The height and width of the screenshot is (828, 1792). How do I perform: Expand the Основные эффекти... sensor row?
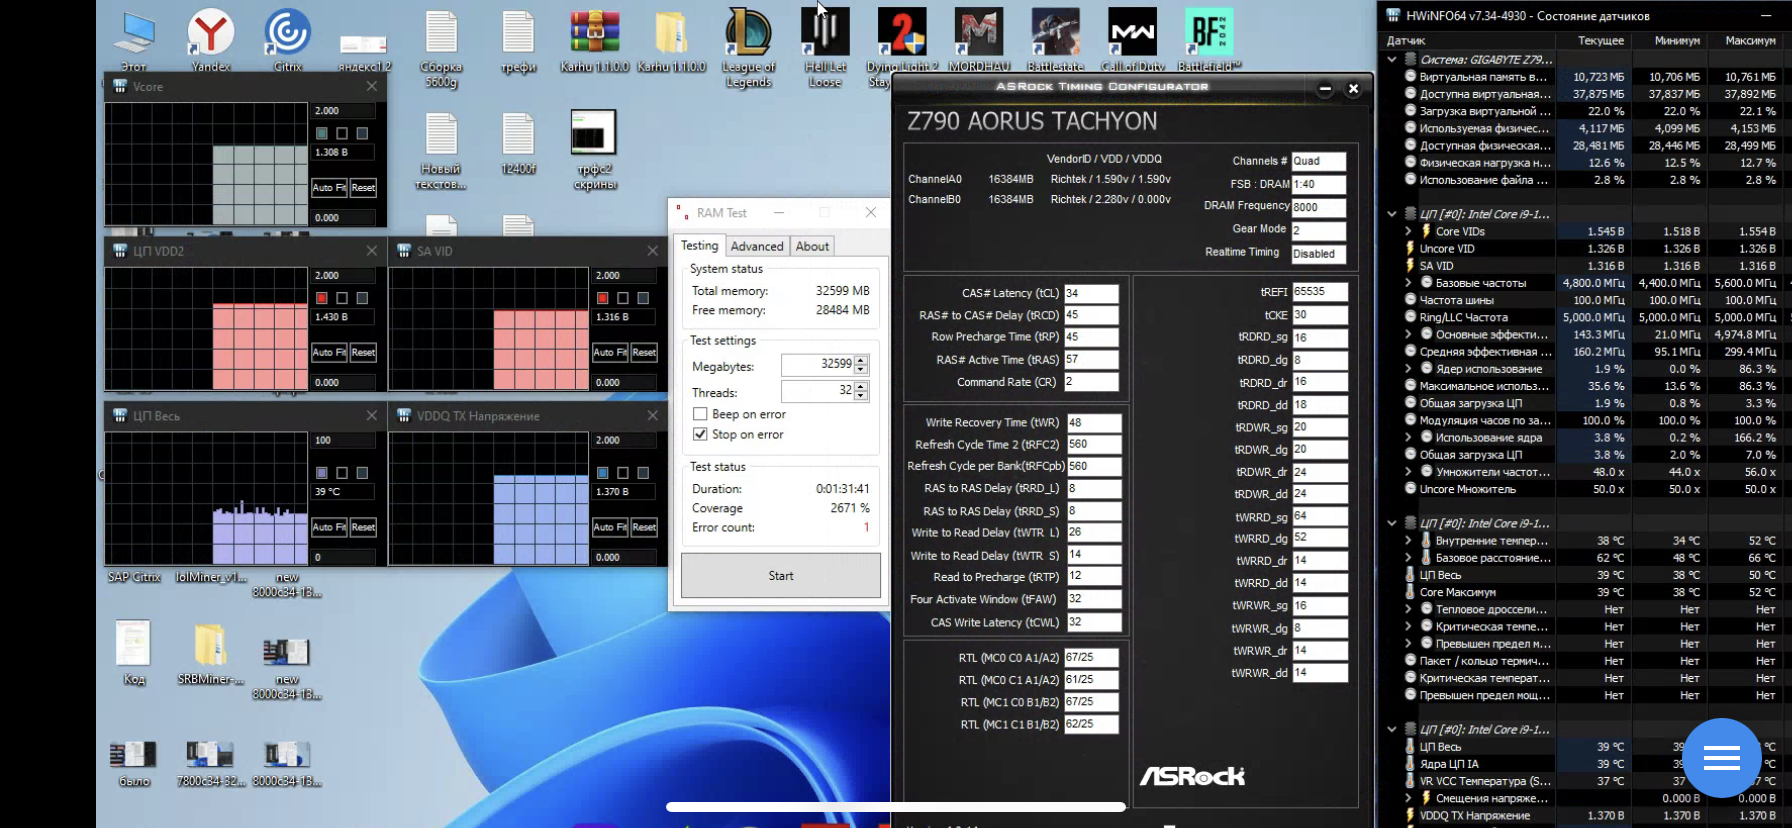point(1408,334)
